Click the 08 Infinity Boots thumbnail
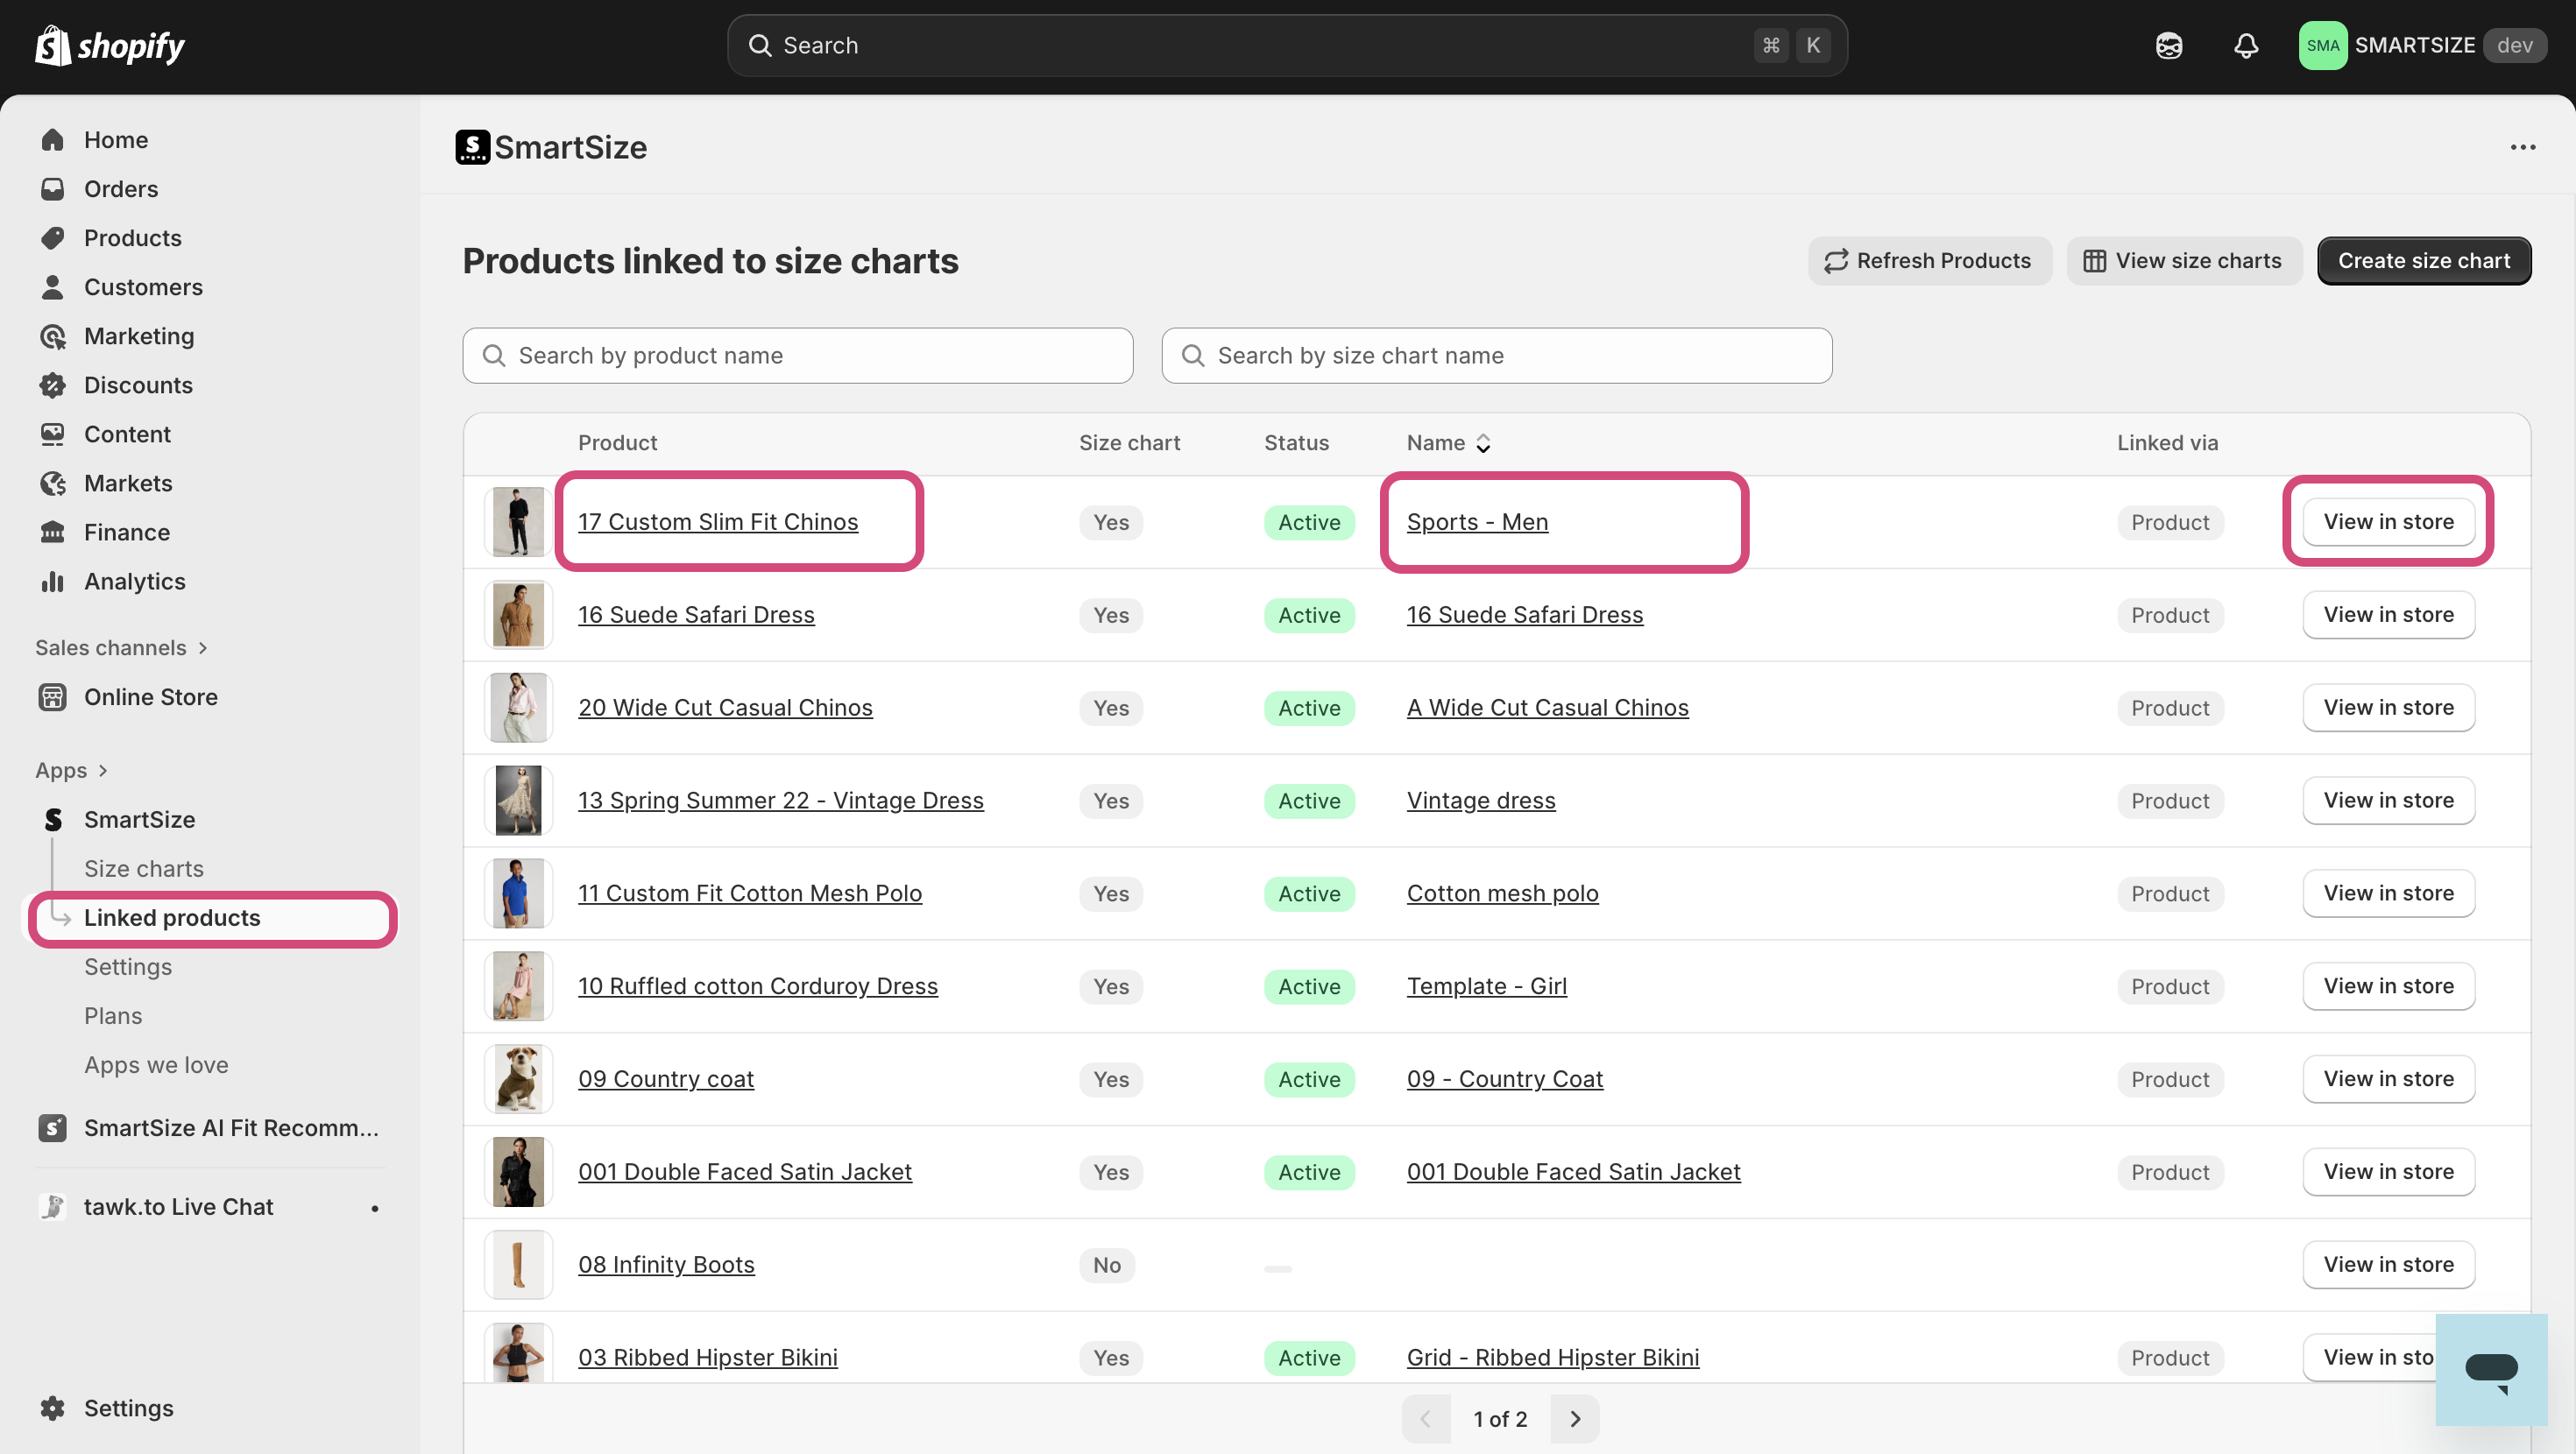The height and width of the screenshot is (1454, 2576). click(518, 1265)
